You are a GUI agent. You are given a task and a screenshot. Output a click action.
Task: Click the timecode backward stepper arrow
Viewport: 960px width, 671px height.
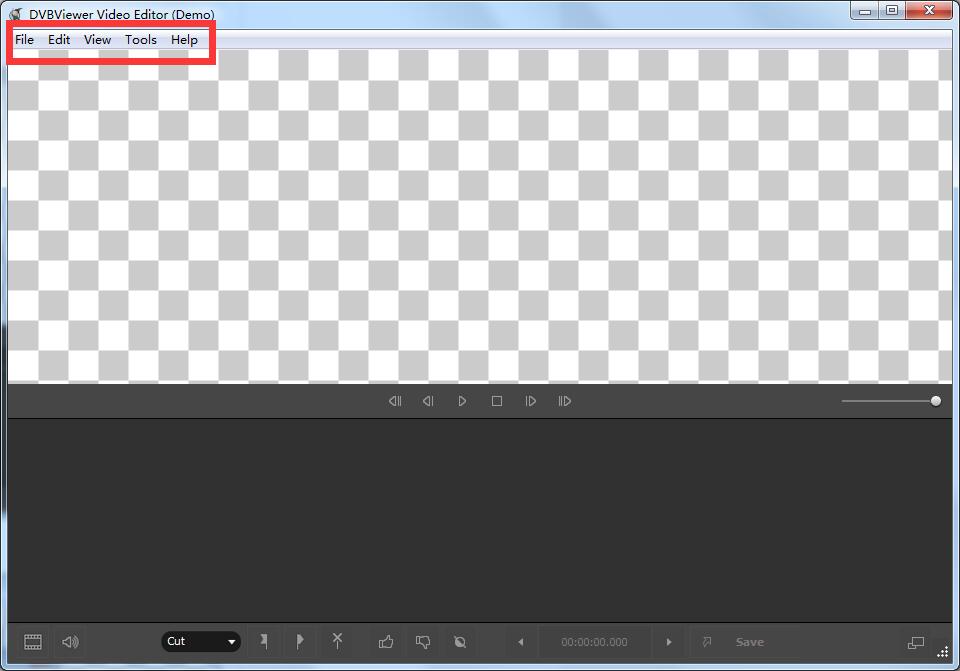tap(520, 642)
